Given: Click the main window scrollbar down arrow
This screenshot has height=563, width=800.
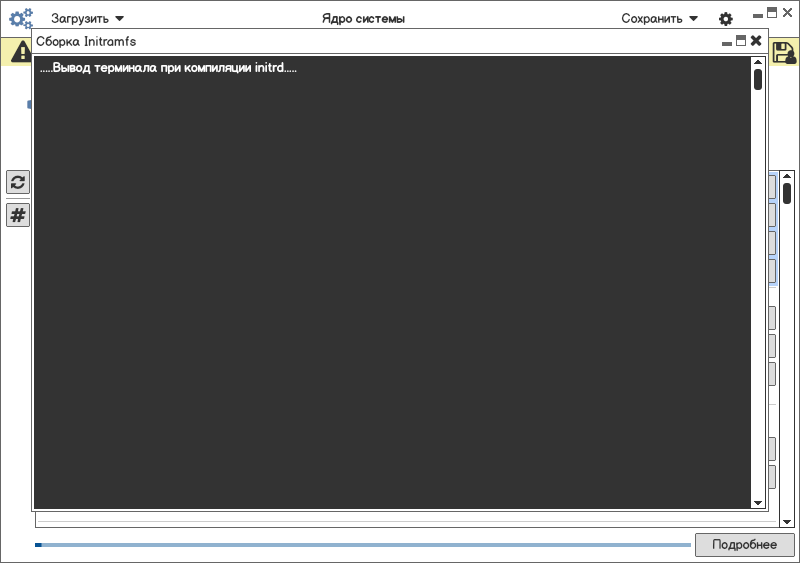Looking at the screenshot, I should coord(787,522).
